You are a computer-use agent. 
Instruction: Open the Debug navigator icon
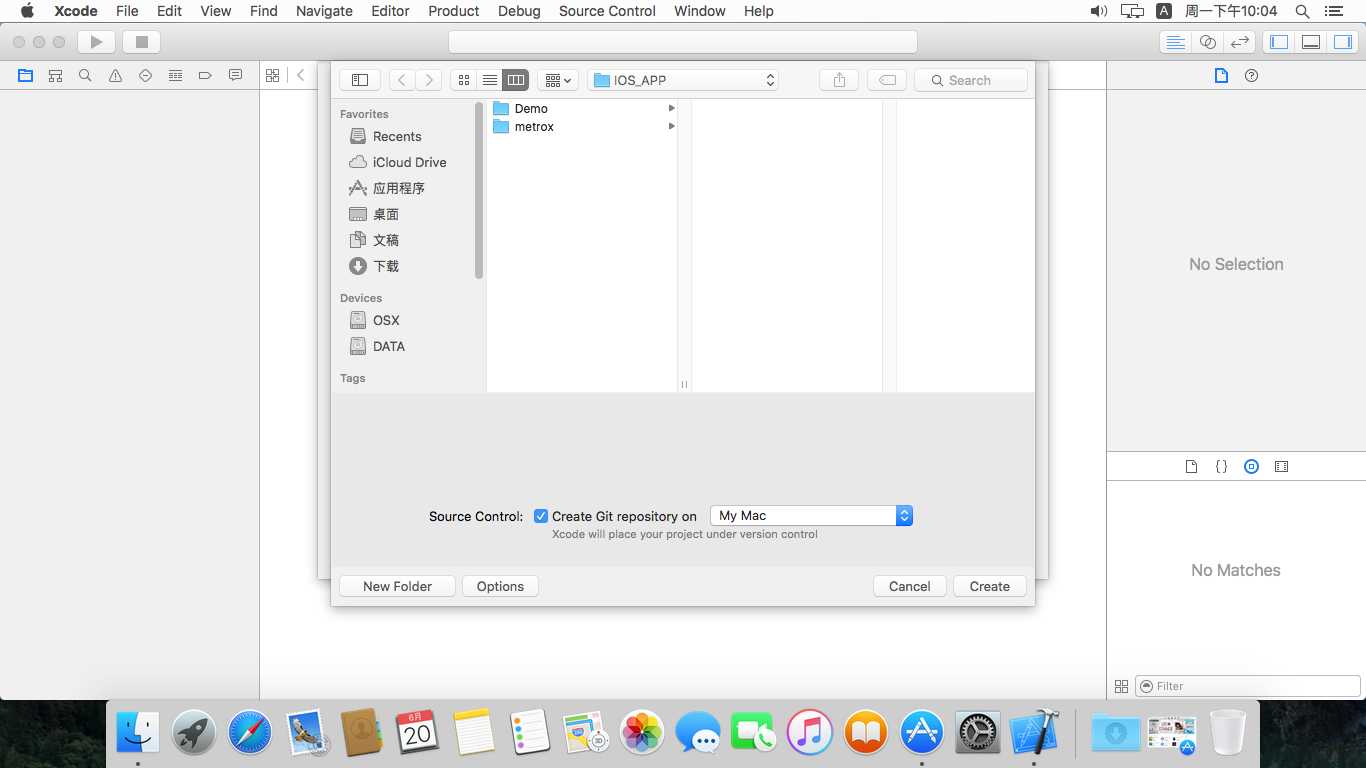[176, 75]
